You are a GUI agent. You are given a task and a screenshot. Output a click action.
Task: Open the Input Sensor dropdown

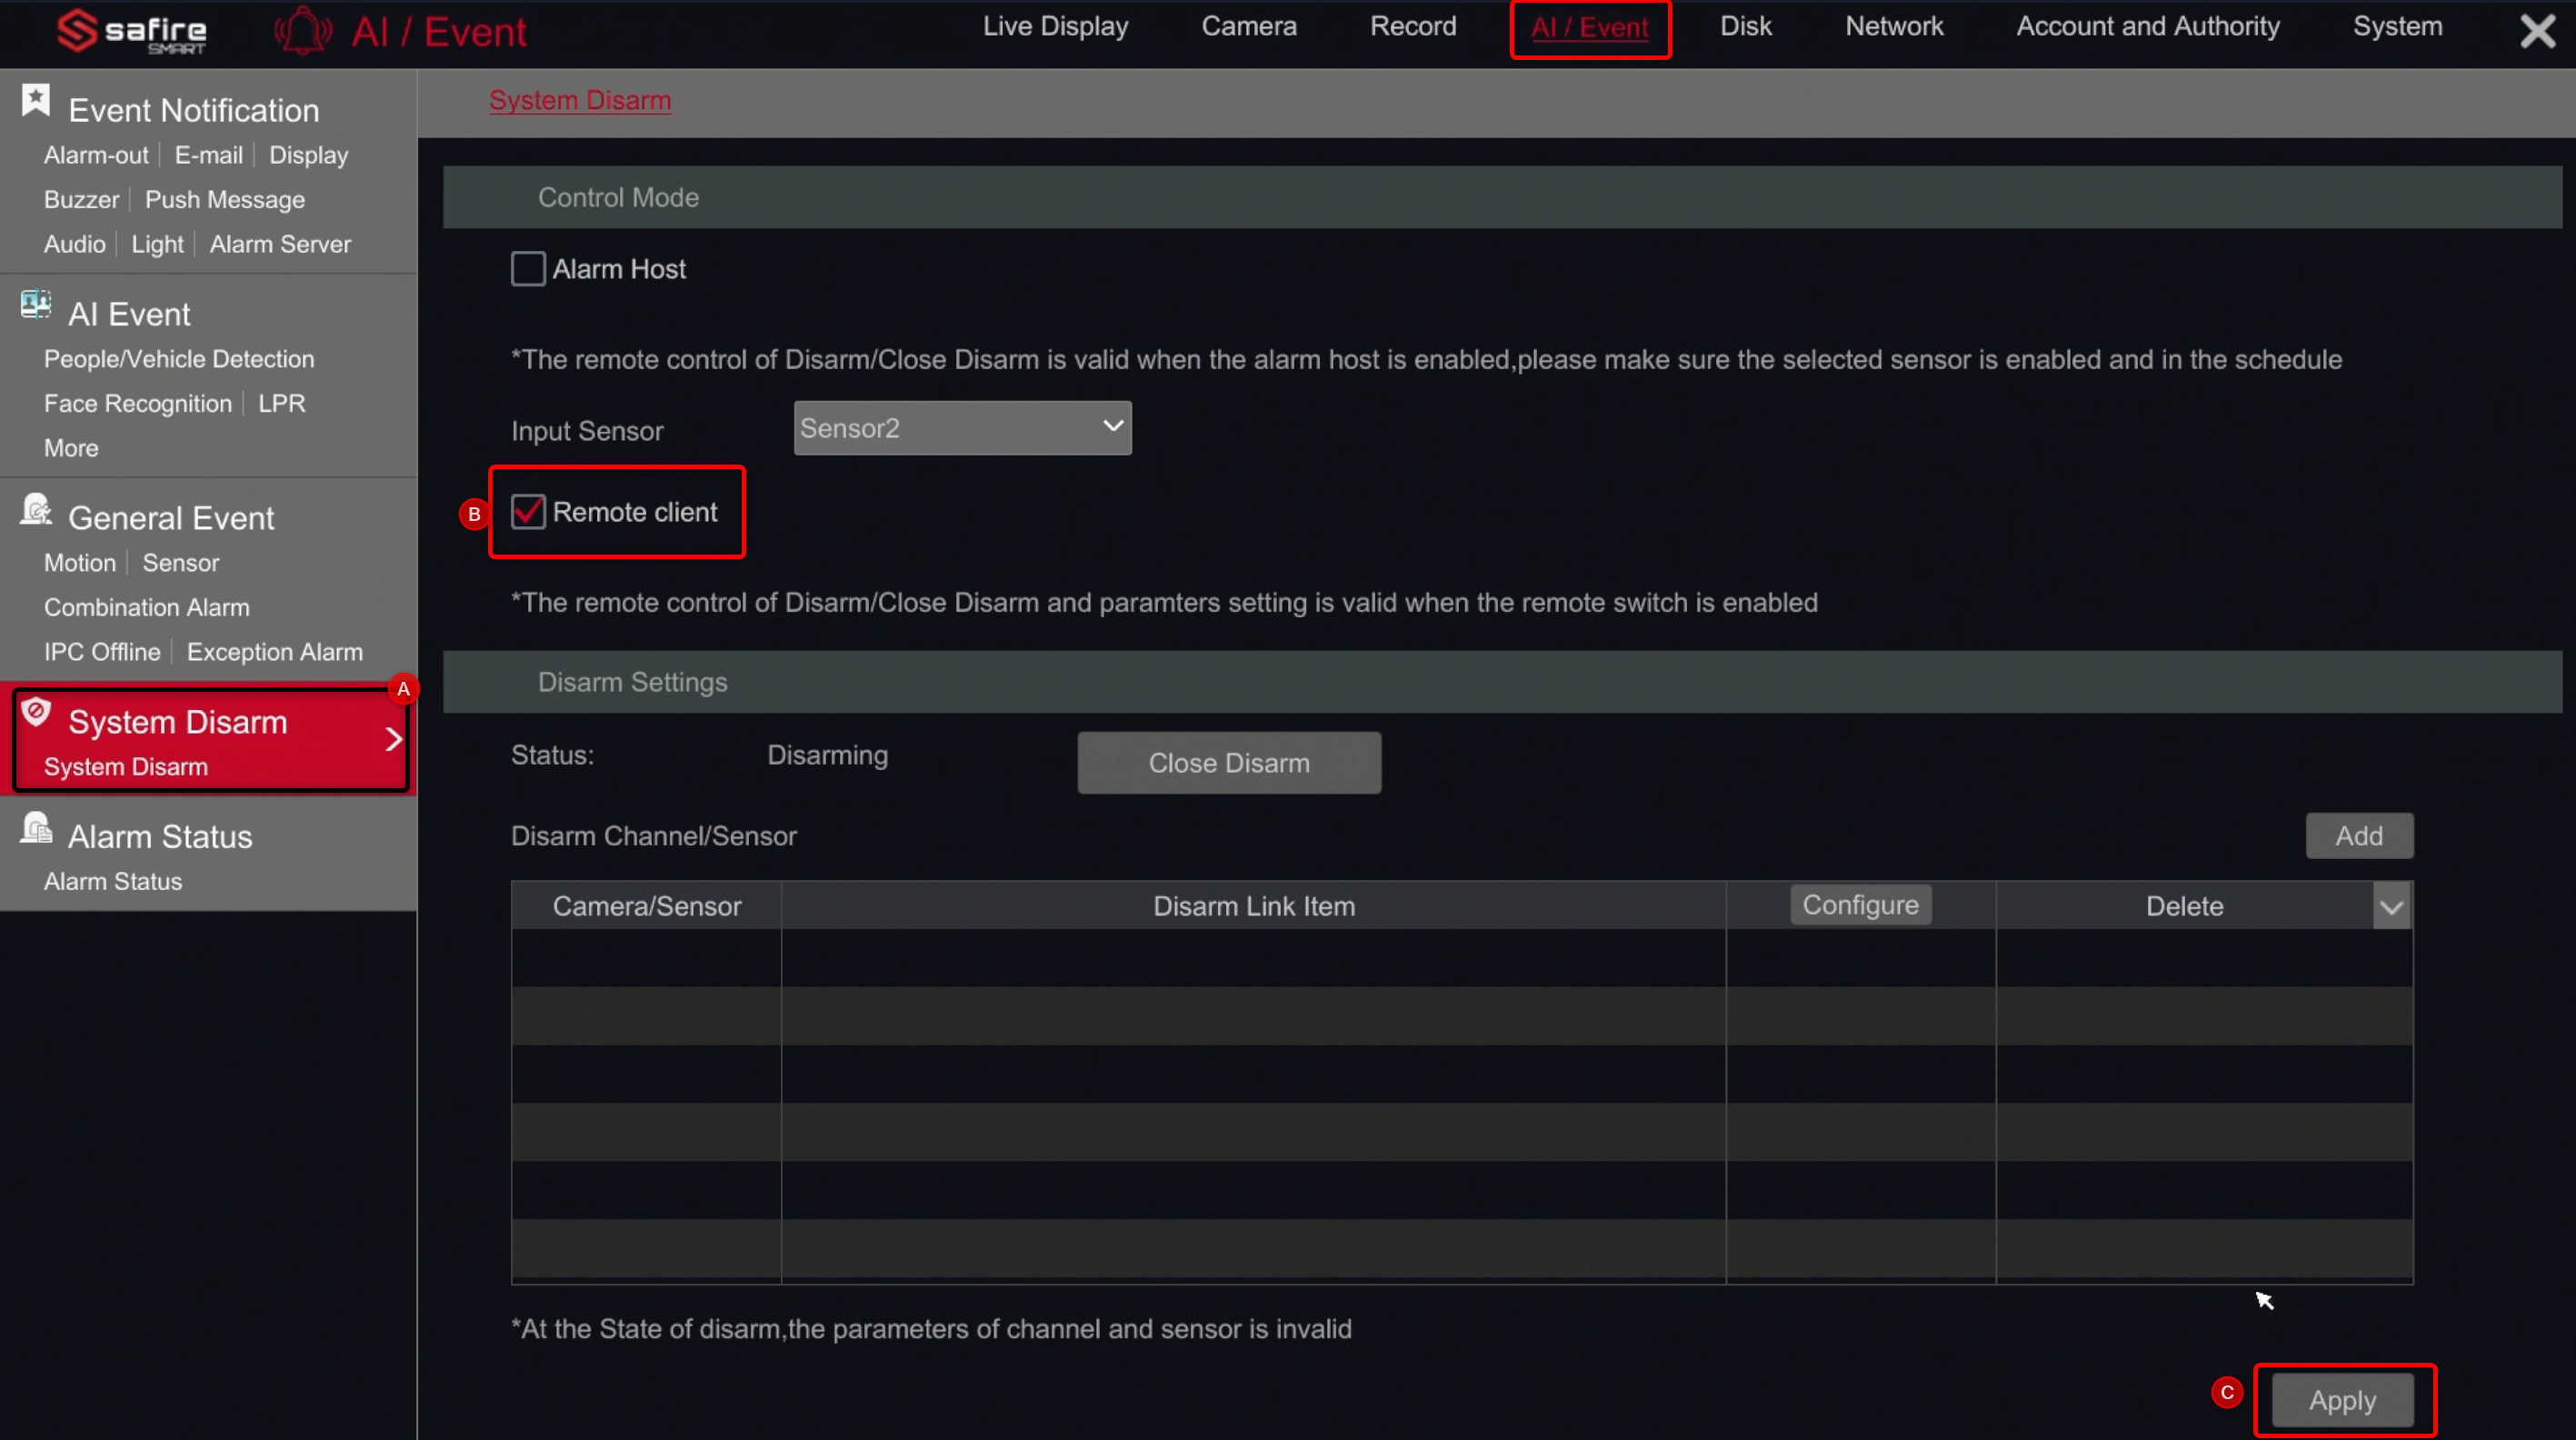click(962, 428)
